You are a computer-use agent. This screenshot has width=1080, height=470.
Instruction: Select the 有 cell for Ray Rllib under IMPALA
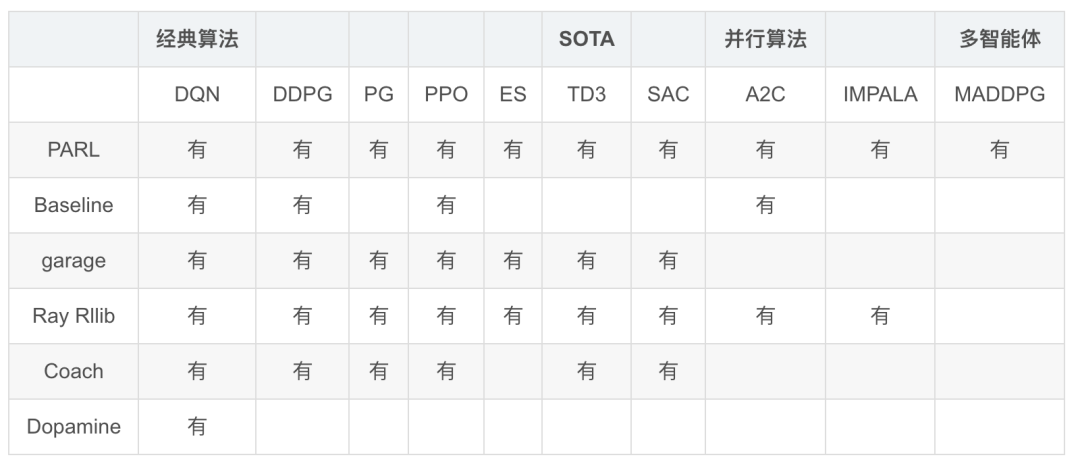click(x=880, y=316)
